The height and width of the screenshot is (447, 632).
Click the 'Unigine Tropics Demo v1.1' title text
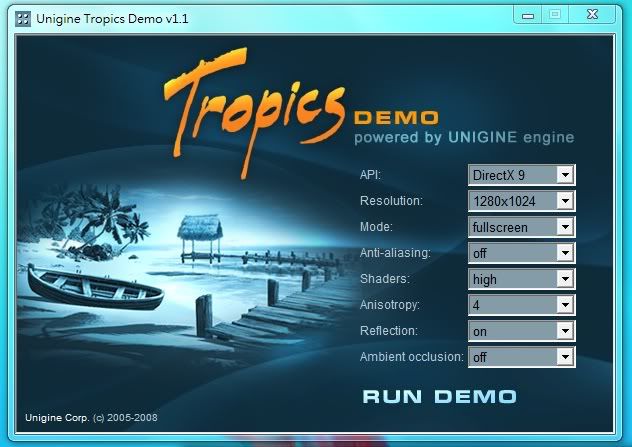pos(112,19)
